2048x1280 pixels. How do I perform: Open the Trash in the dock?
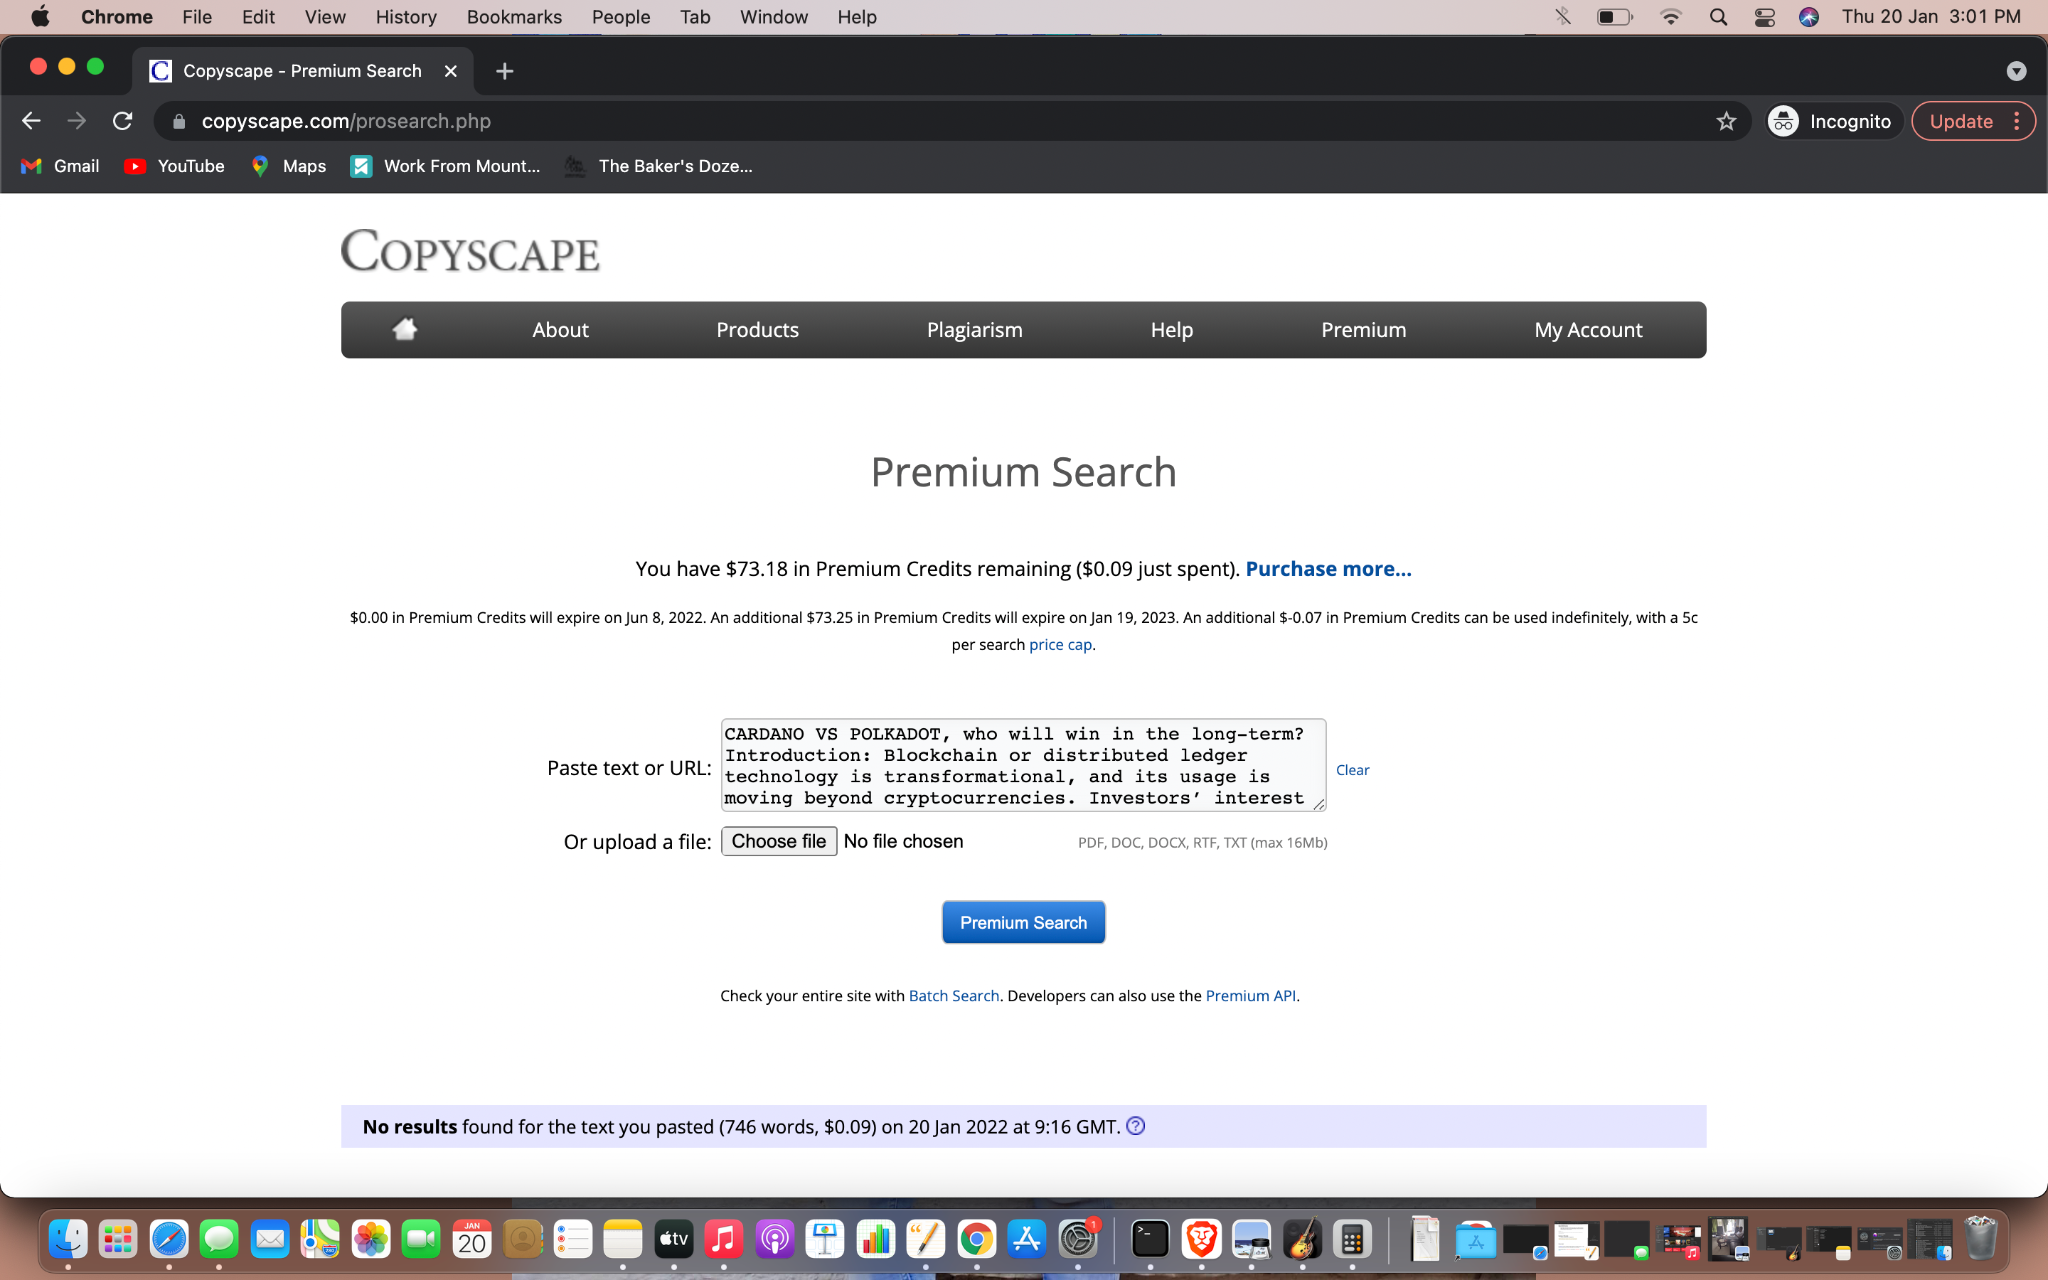tap(1980, 1240)
